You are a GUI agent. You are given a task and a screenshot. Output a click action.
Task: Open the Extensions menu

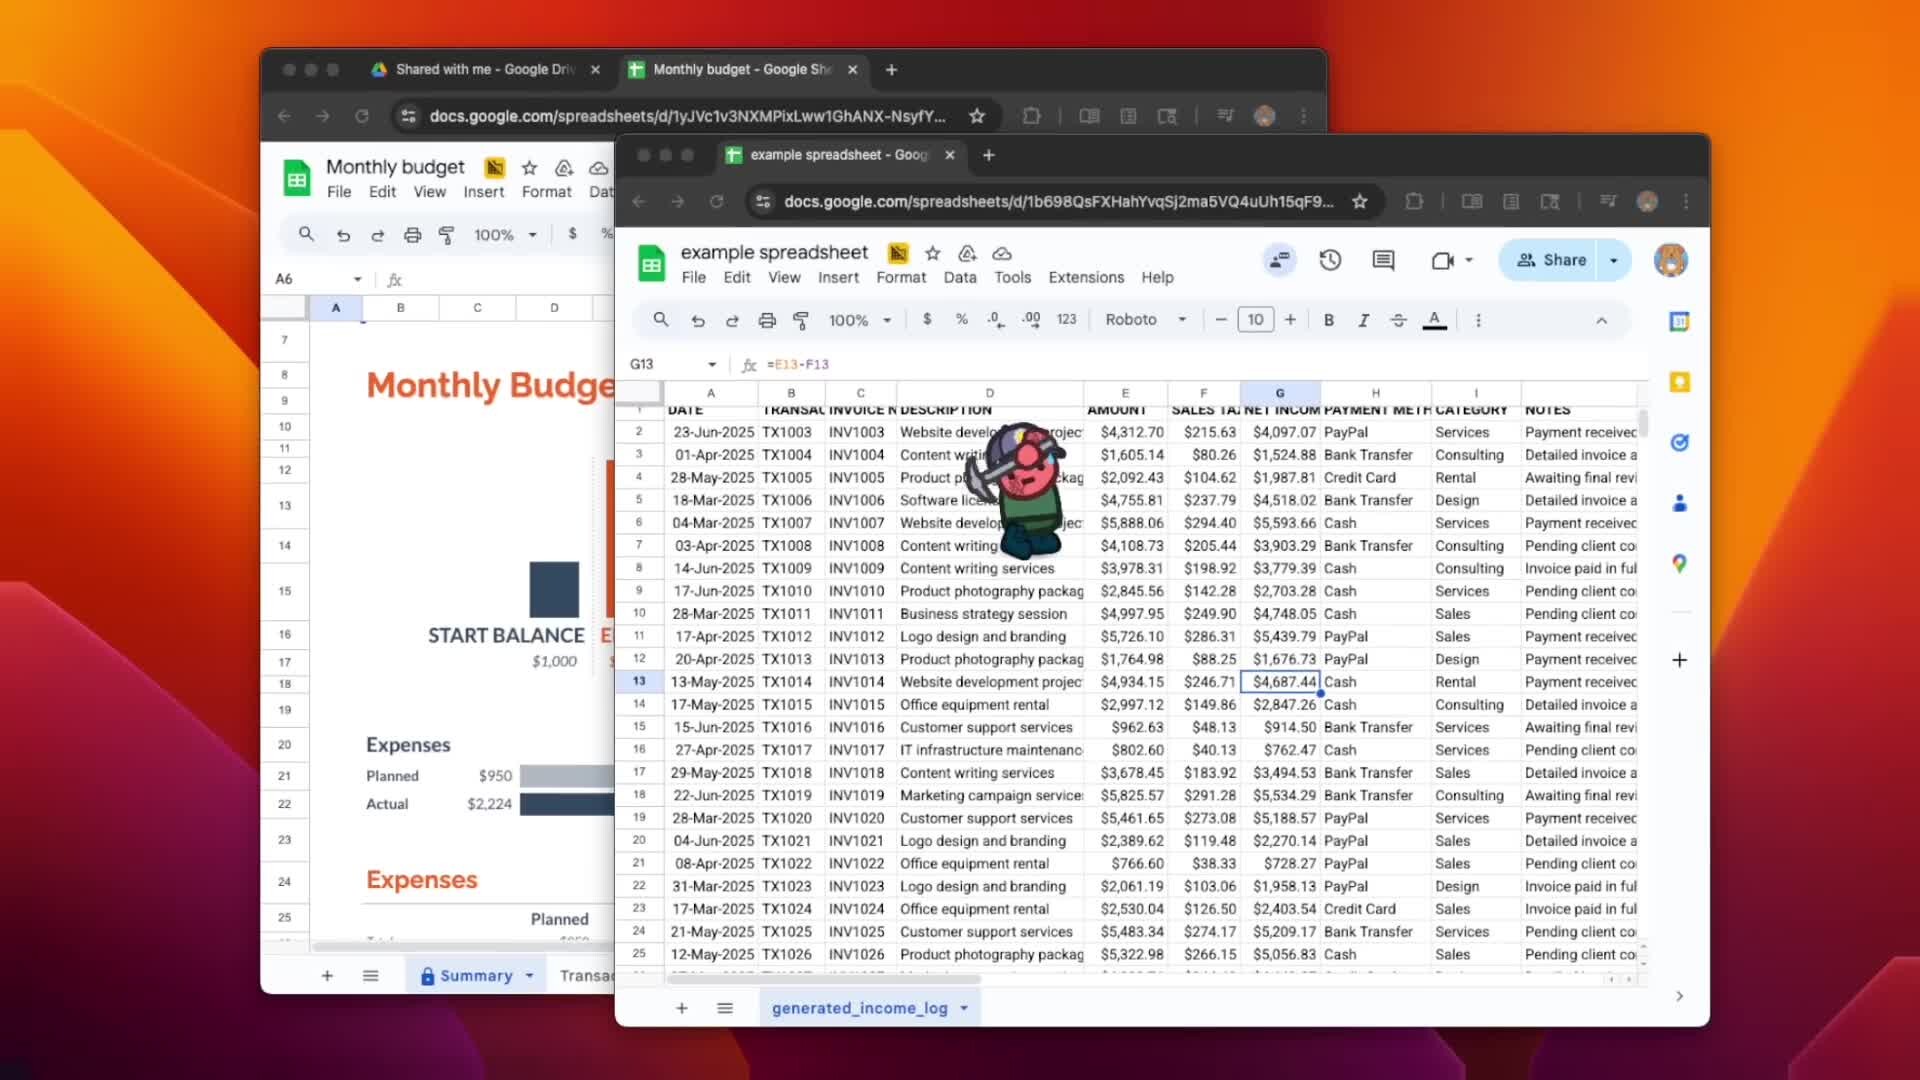(1085, 278)
